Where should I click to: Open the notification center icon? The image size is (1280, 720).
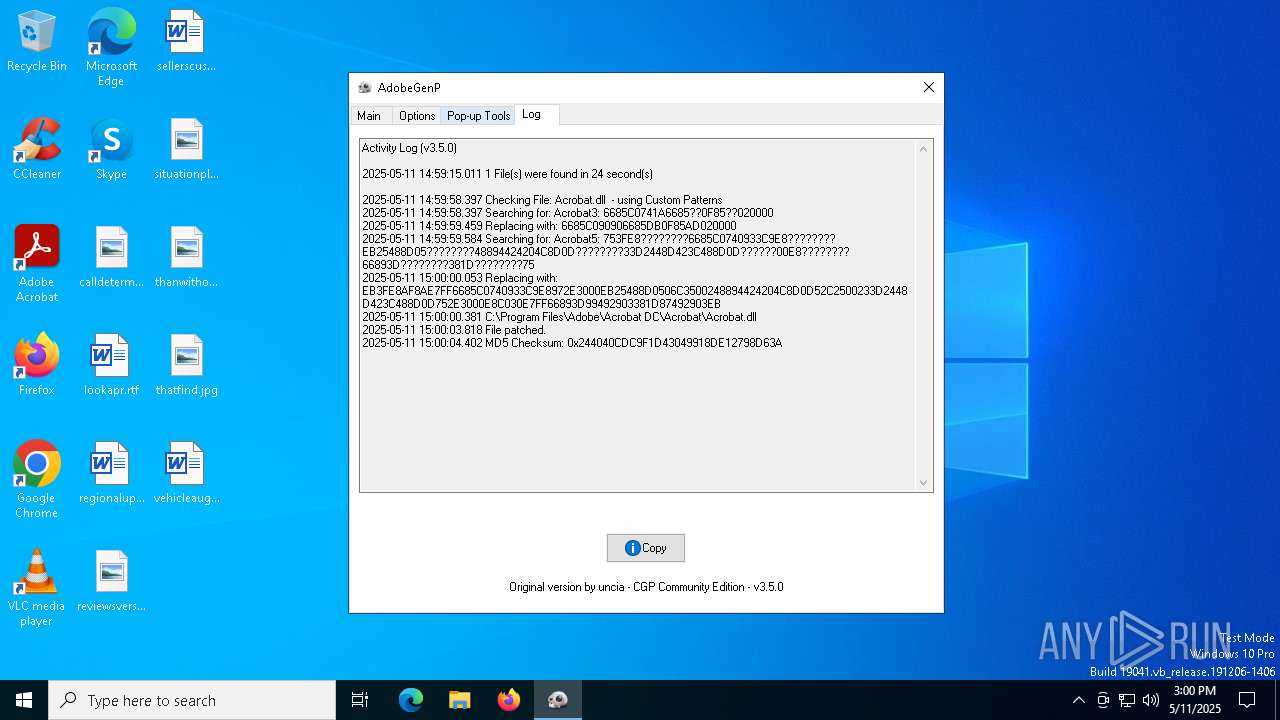click(1247, 700)
